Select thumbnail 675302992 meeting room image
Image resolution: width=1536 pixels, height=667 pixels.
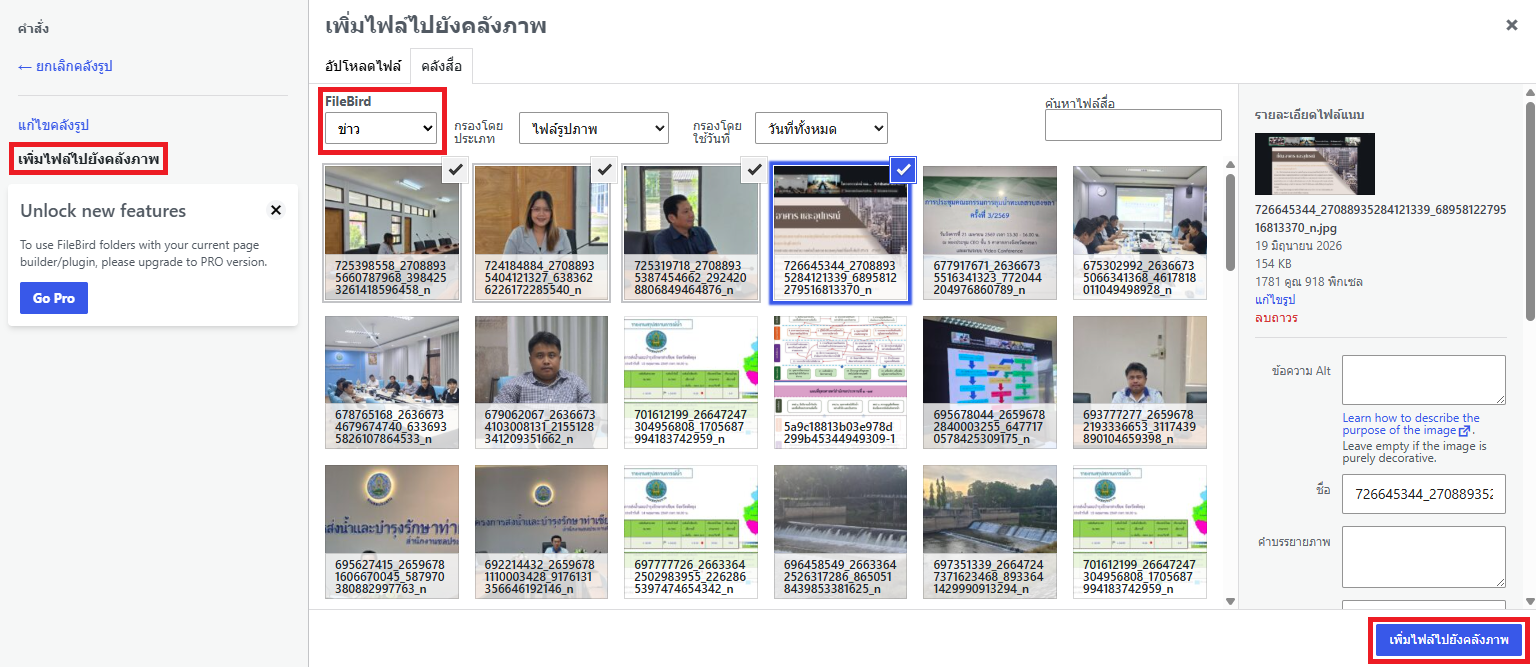coord(1140,233)
